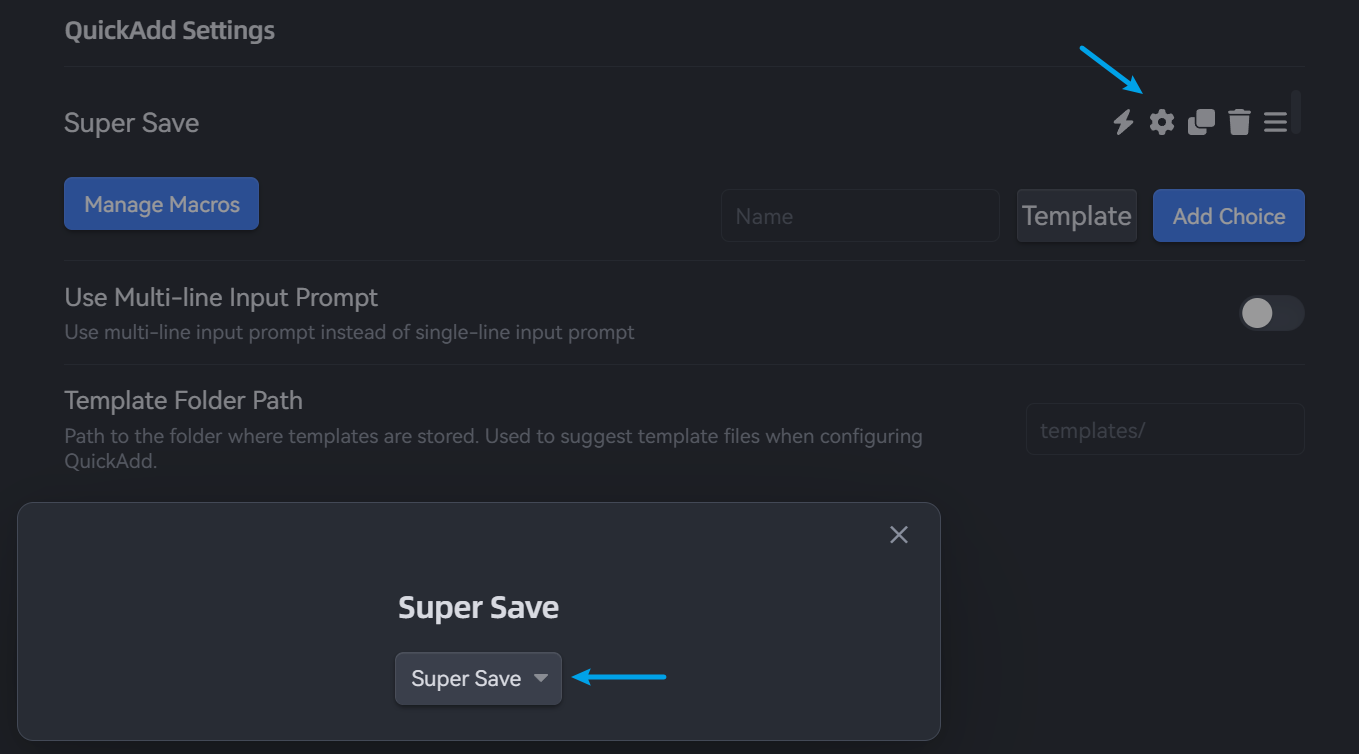The image size is (1359, 754).
Task: Click the scrollbar beside the choice list
Action: coord(1296,112)
